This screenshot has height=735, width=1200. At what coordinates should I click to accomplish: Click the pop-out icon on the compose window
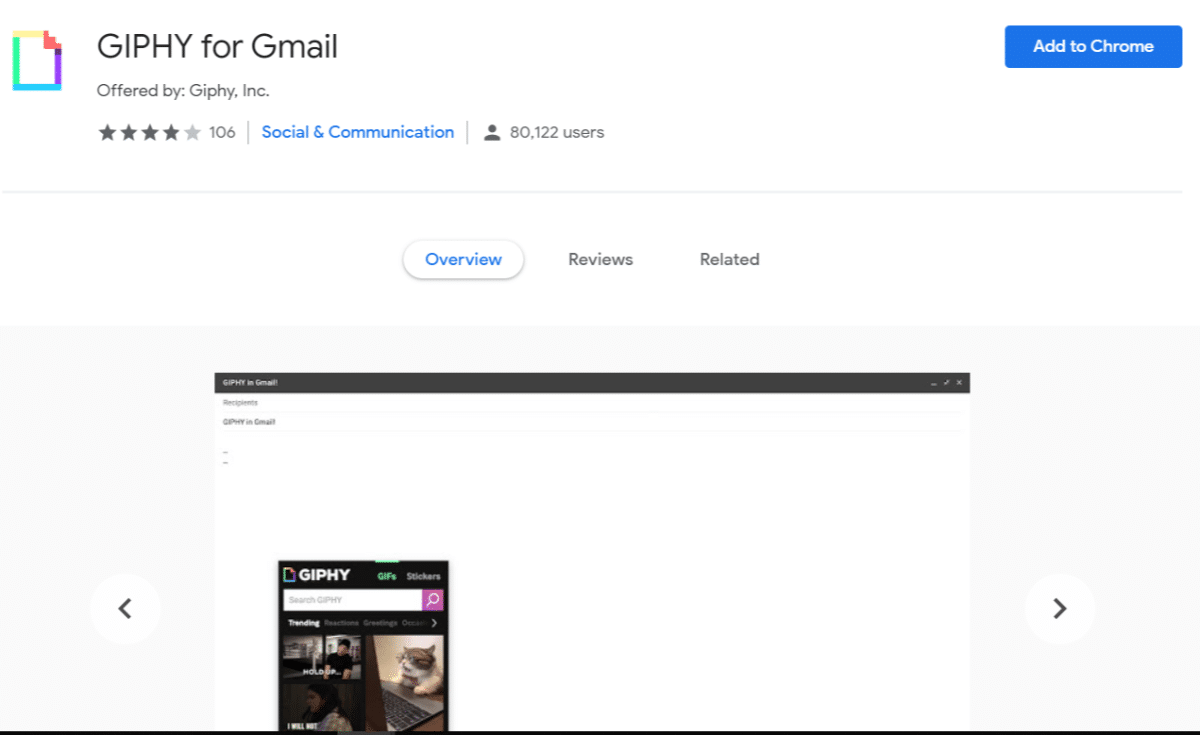click(x=946, y=382)
